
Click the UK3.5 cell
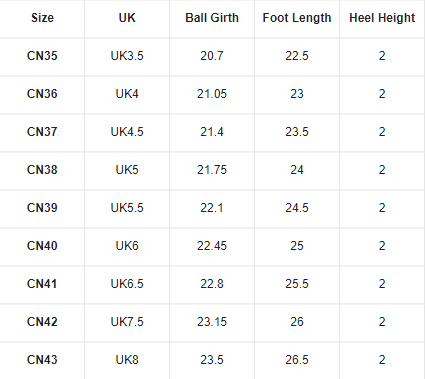coord(127,56)
